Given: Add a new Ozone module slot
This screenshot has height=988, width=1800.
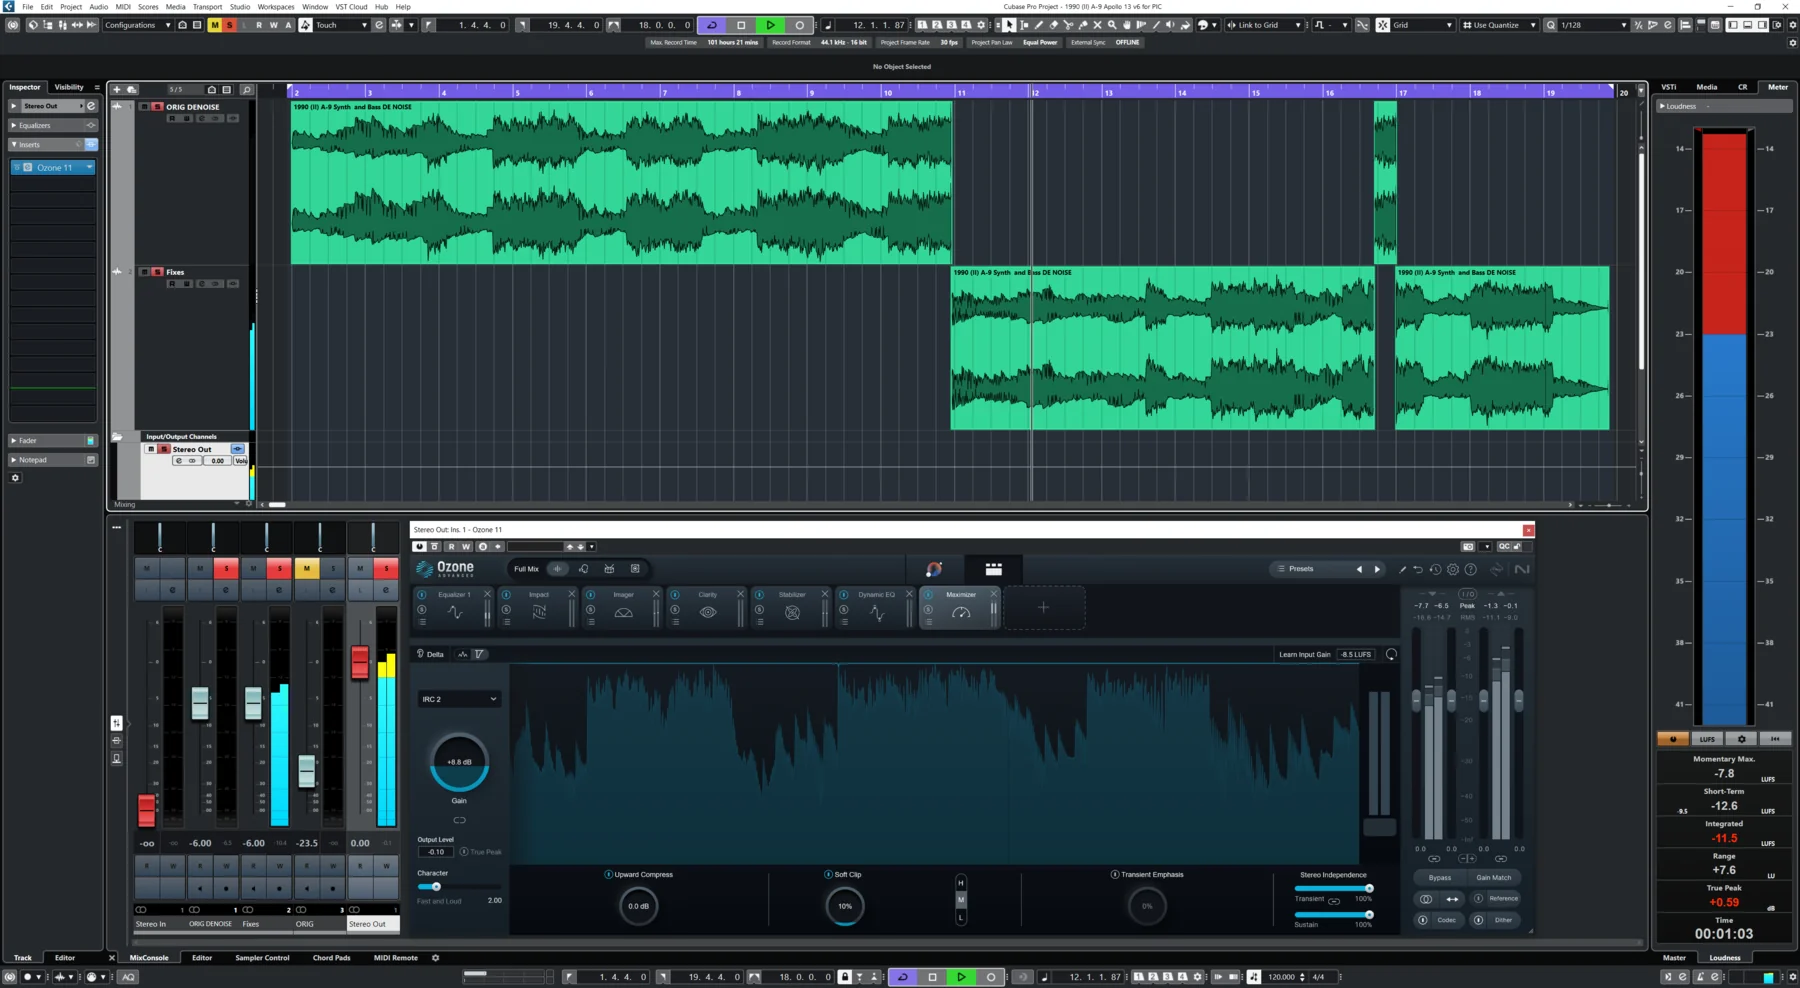Looking at the screenshot, I should [x=1043, y=607].
